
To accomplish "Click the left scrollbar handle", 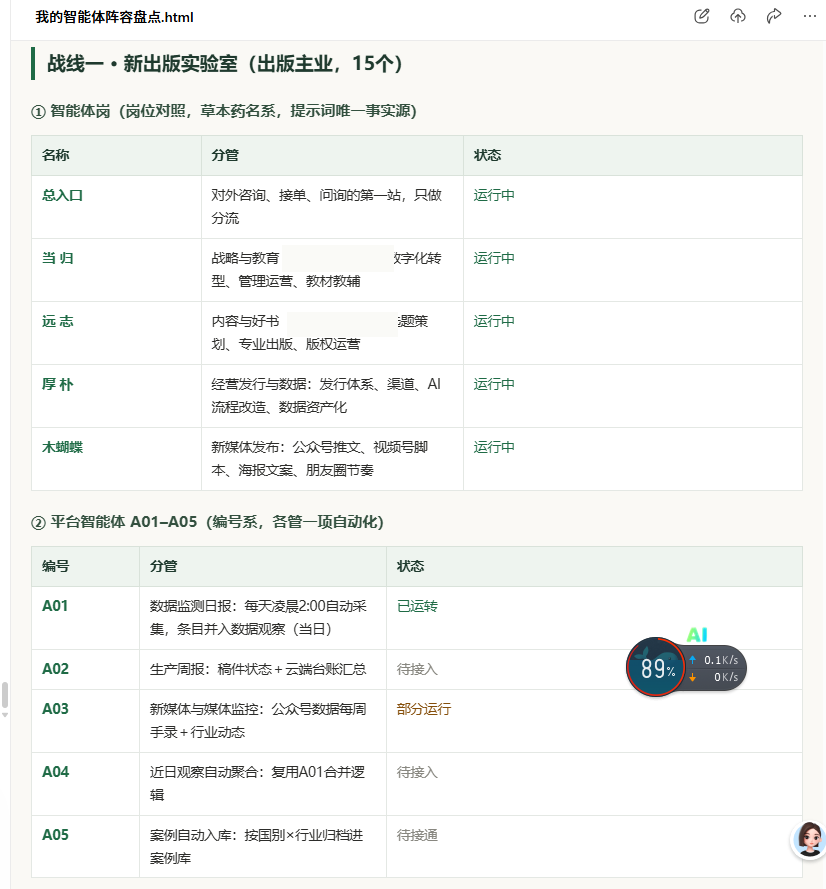I will coord(5,695).
